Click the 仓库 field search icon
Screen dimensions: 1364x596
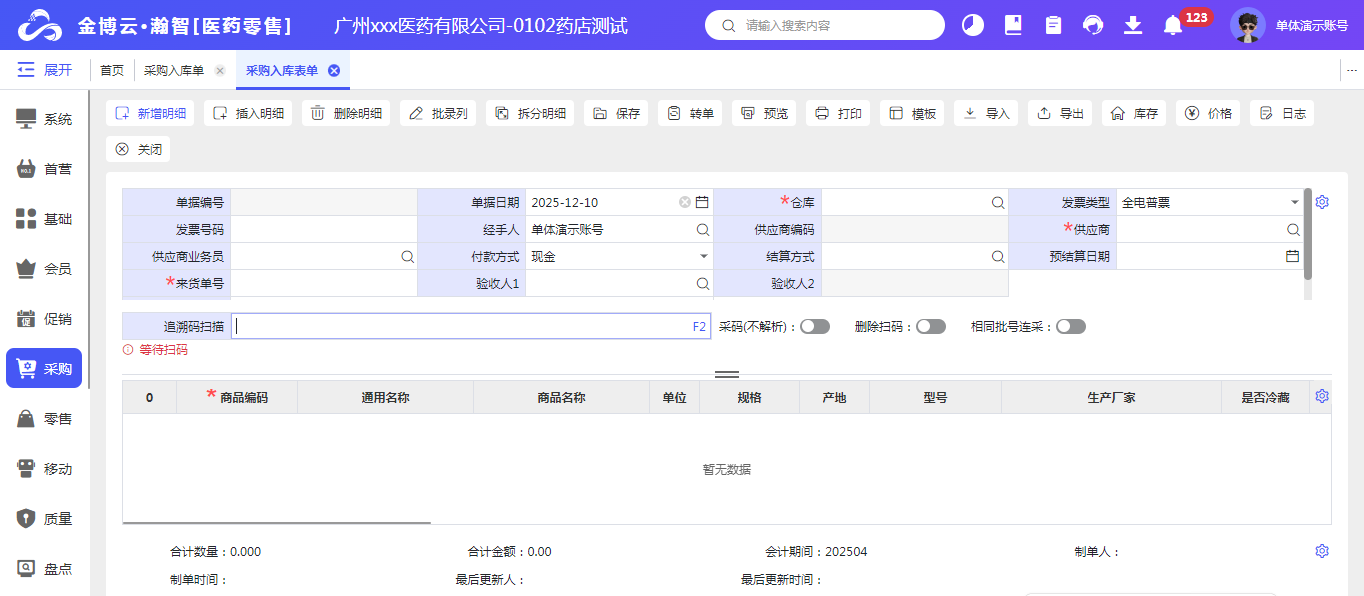pos(998,203)
